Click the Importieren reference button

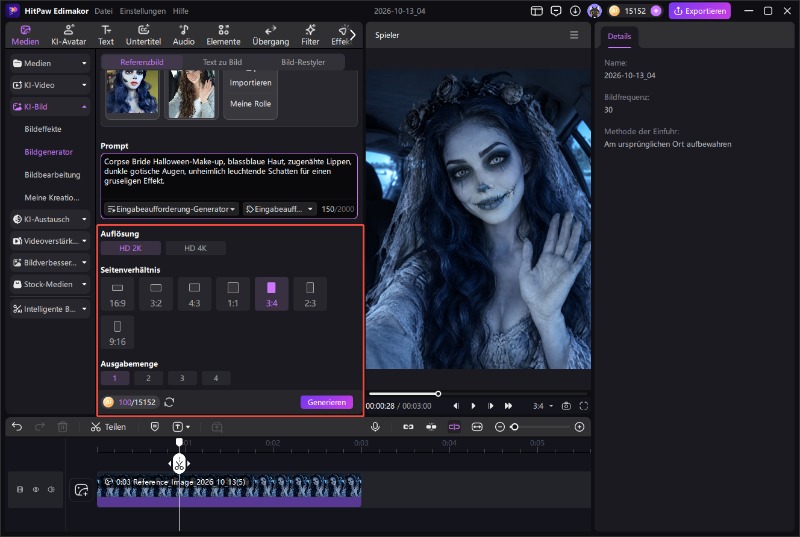click(x=251, y=83)
